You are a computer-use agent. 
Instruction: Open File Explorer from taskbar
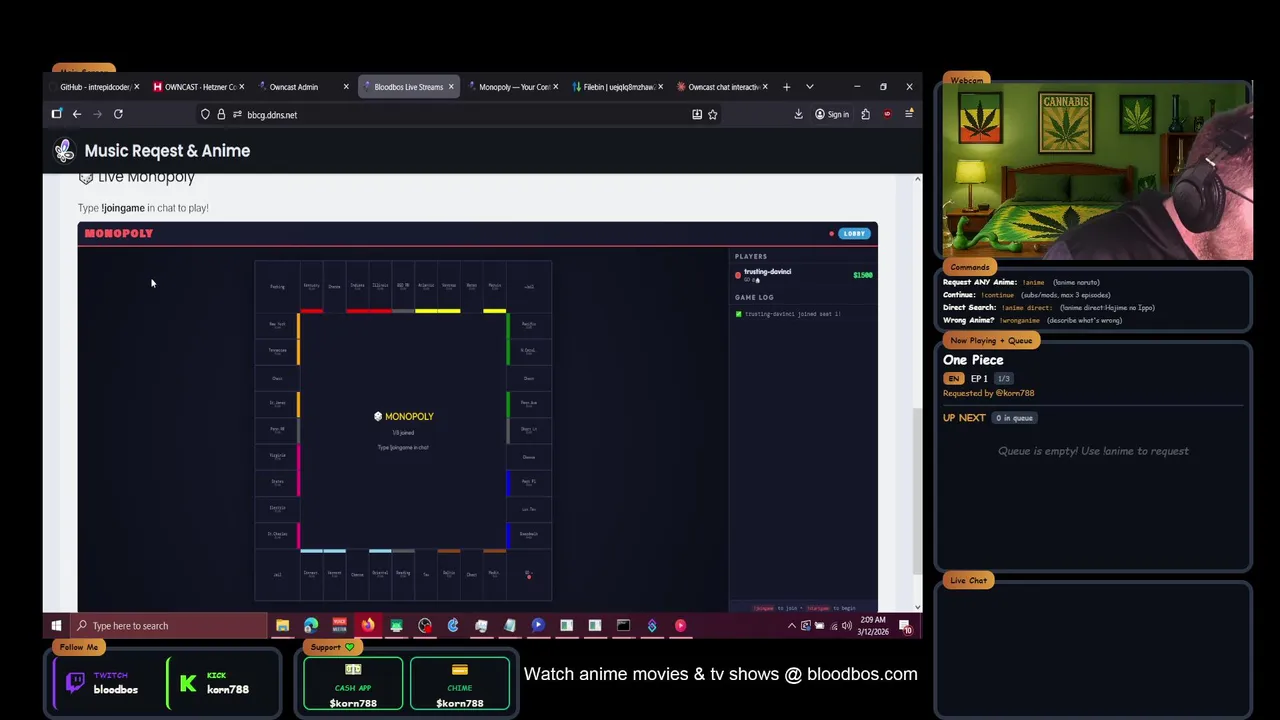283,626
